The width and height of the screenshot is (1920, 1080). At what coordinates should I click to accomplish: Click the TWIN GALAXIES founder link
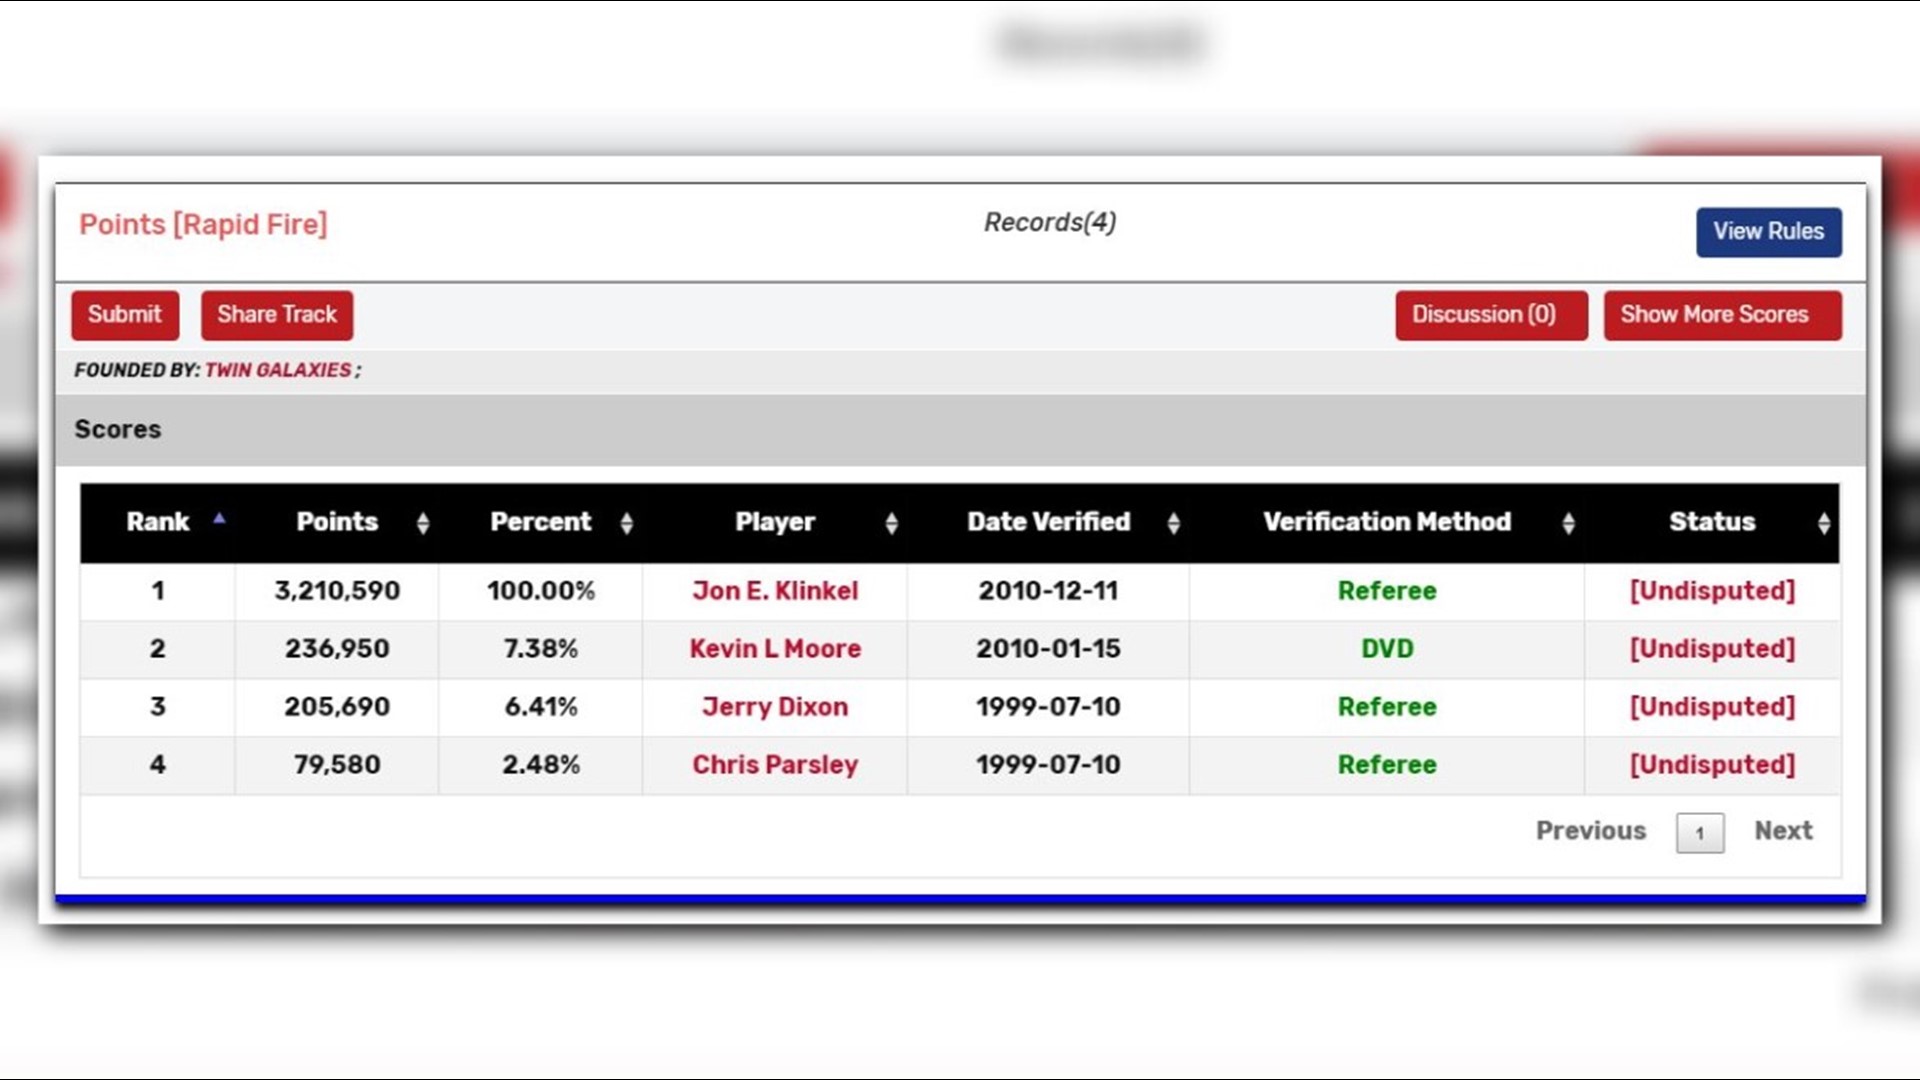tap(278, 370)
